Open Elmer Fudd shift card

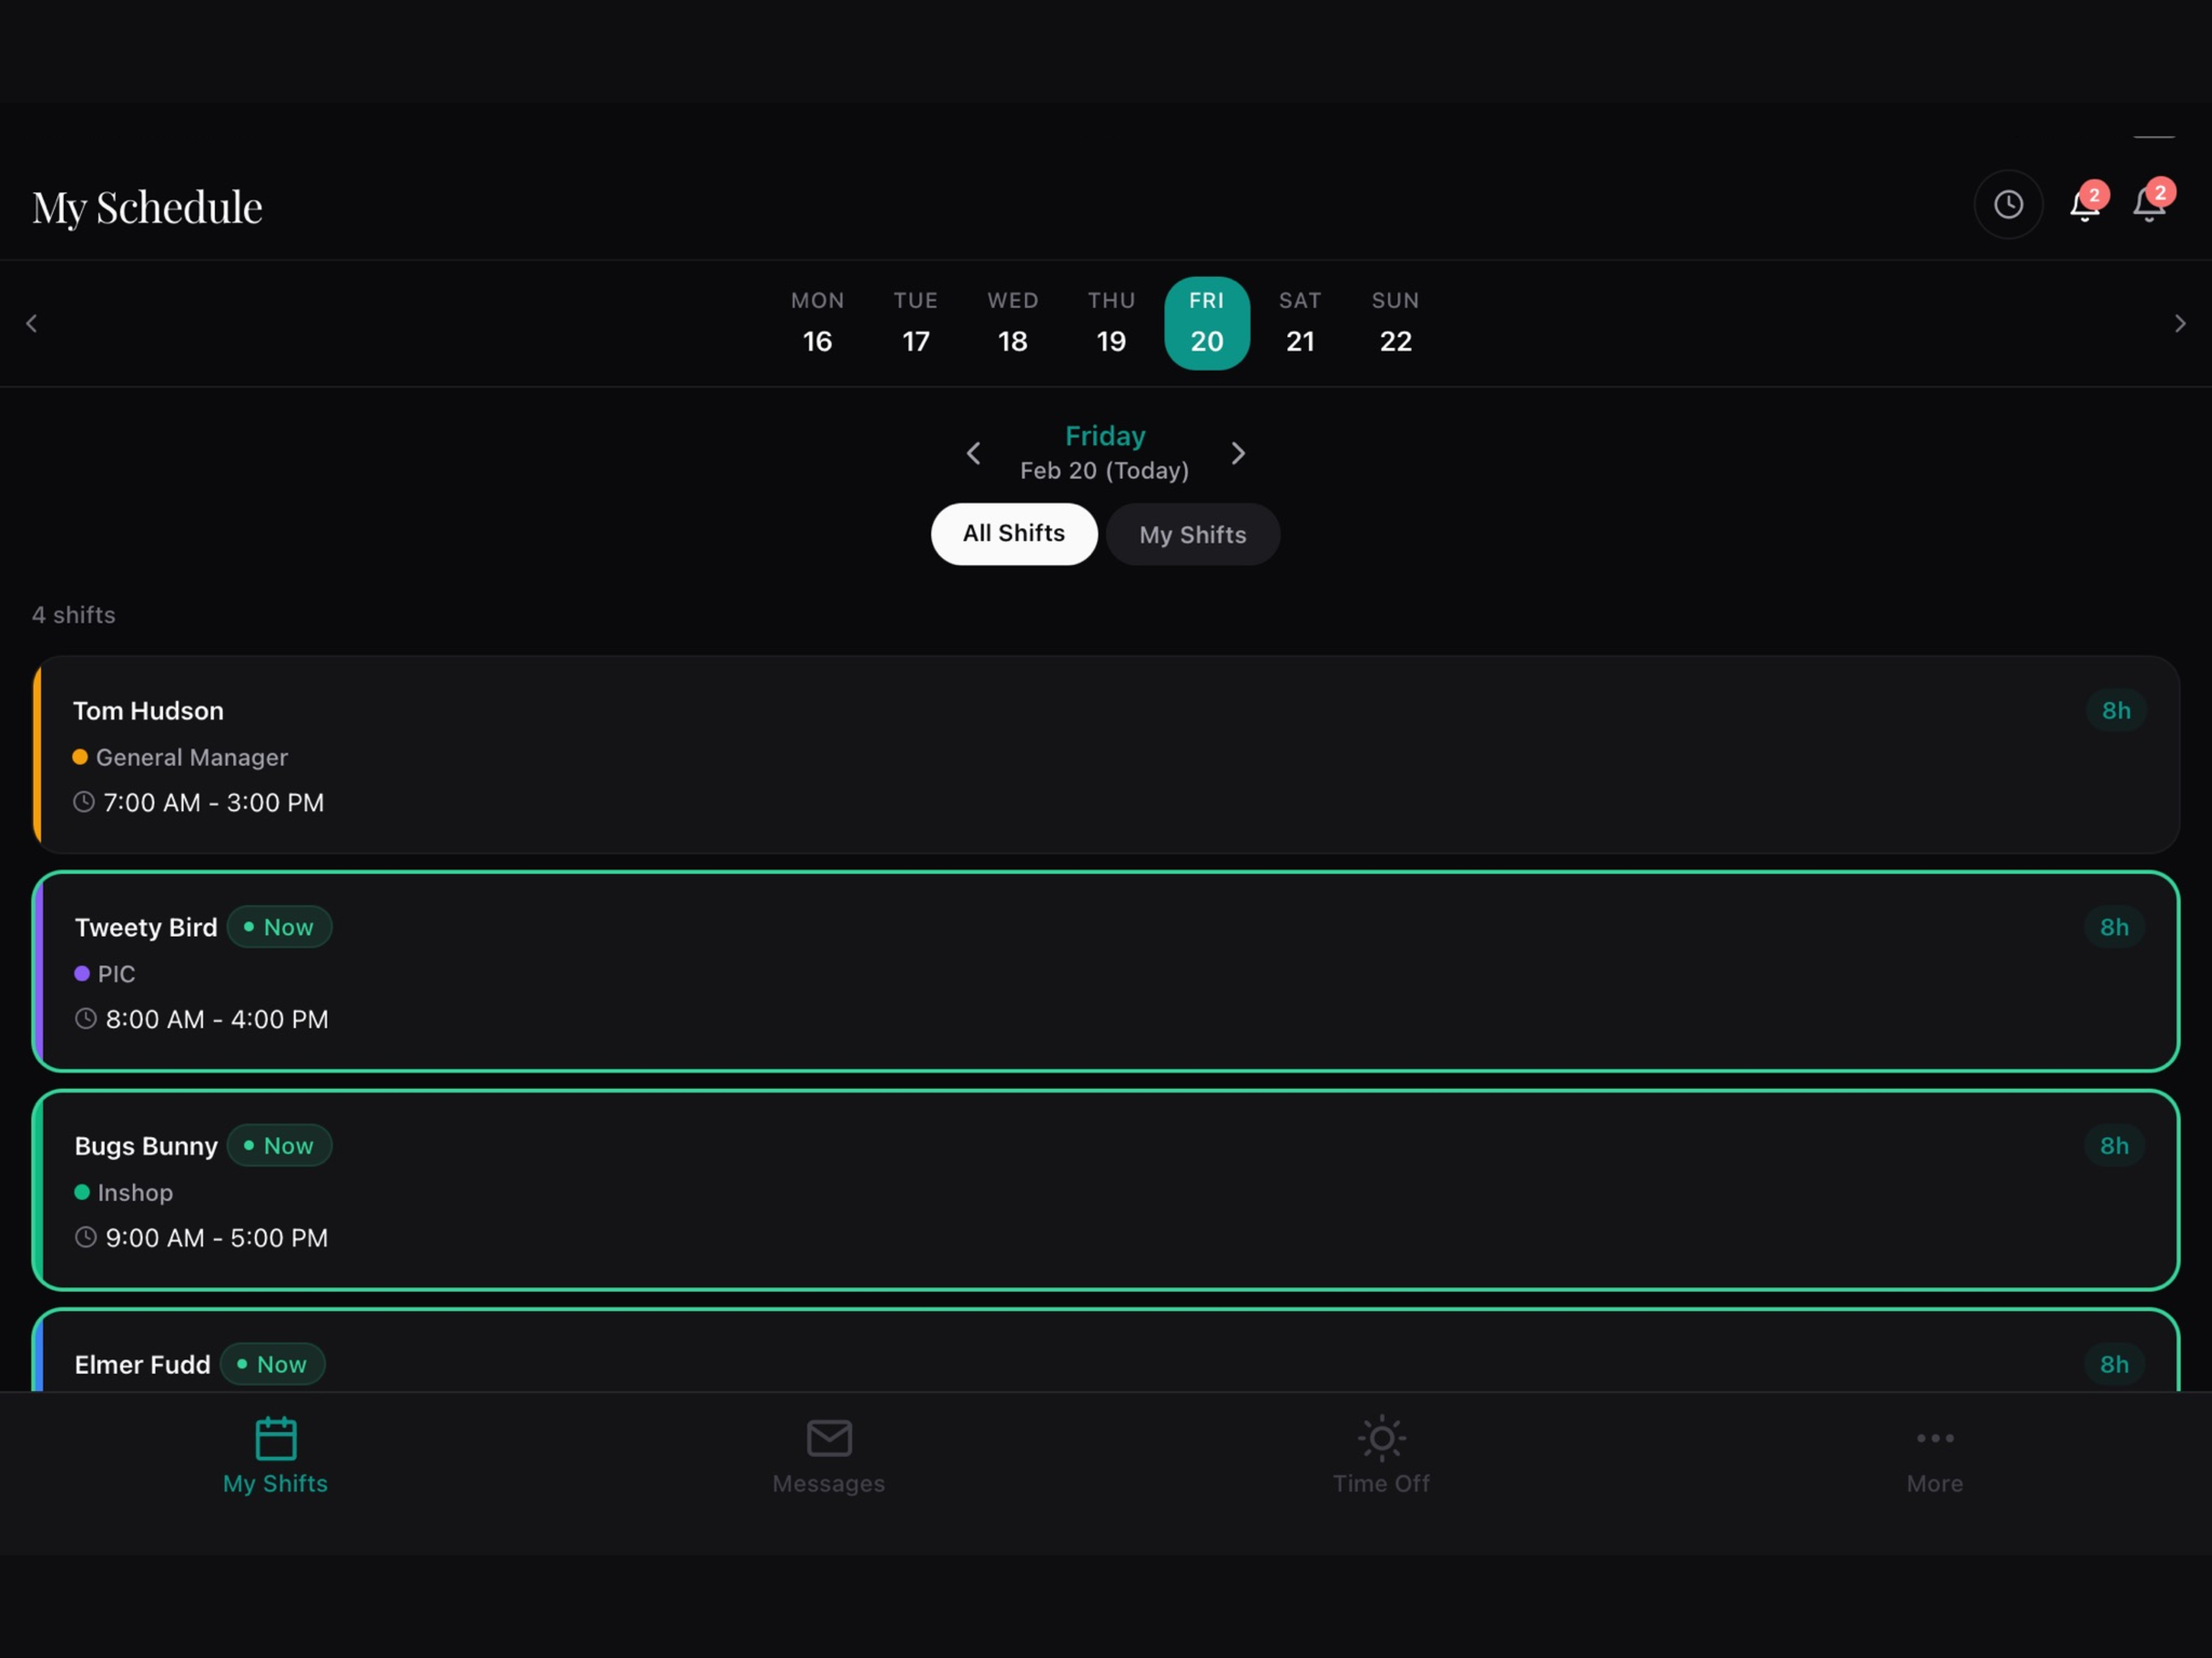pyautogui.click(x=1106, y=1350)
